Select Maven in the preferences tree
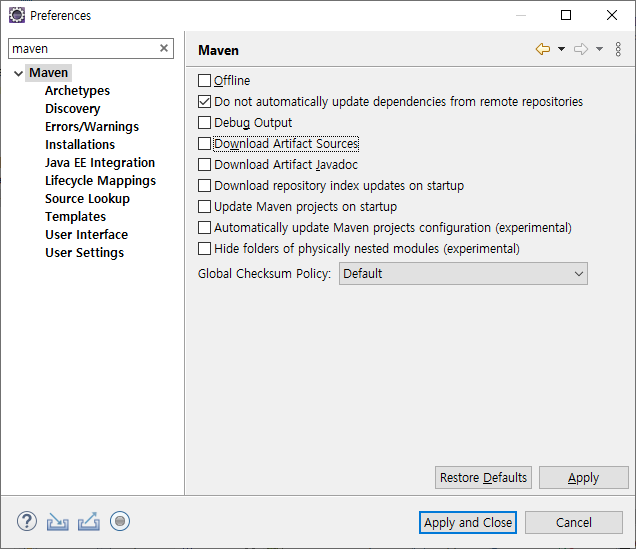Screen dimensions: 636x549 [x=48, y=73]
